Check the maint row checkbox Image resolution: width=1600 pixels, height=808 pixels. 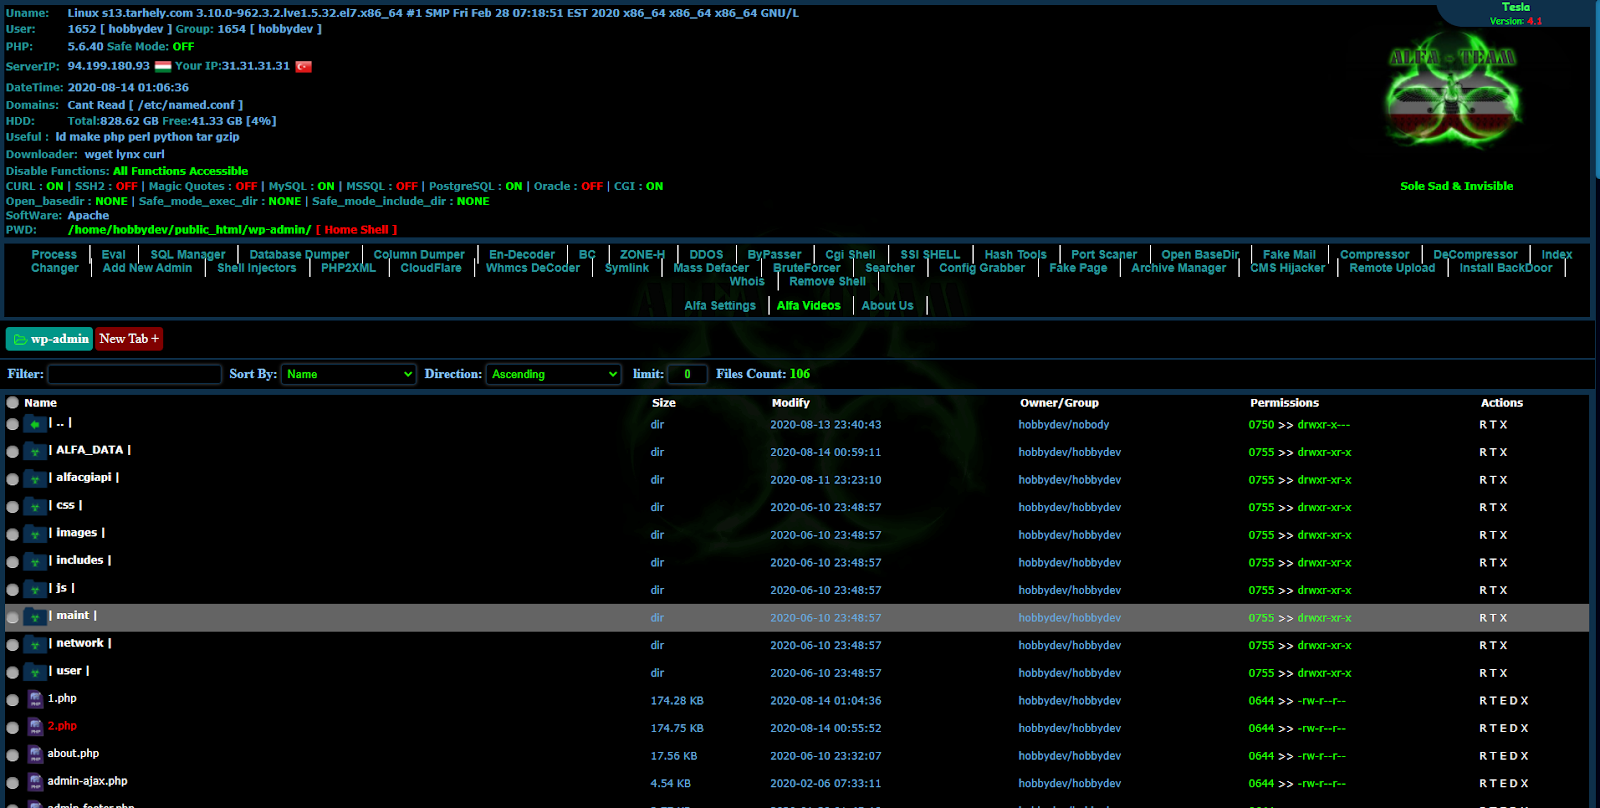click(13, 618)
